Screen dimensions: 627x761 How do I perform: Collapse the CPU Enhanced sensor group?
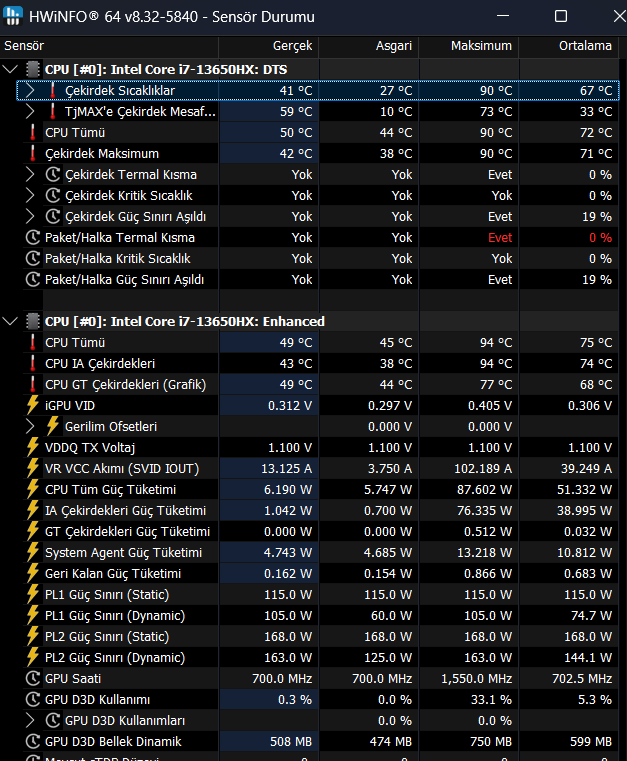10,321
